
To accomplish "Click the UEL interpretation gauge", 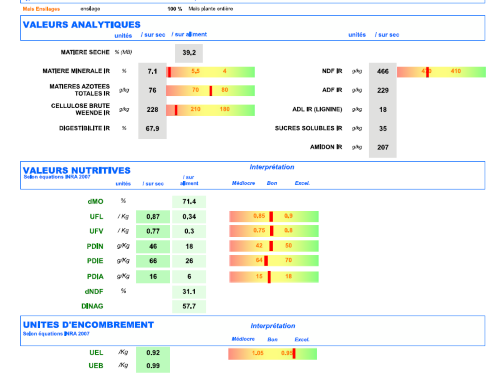I will coord(272,354).
